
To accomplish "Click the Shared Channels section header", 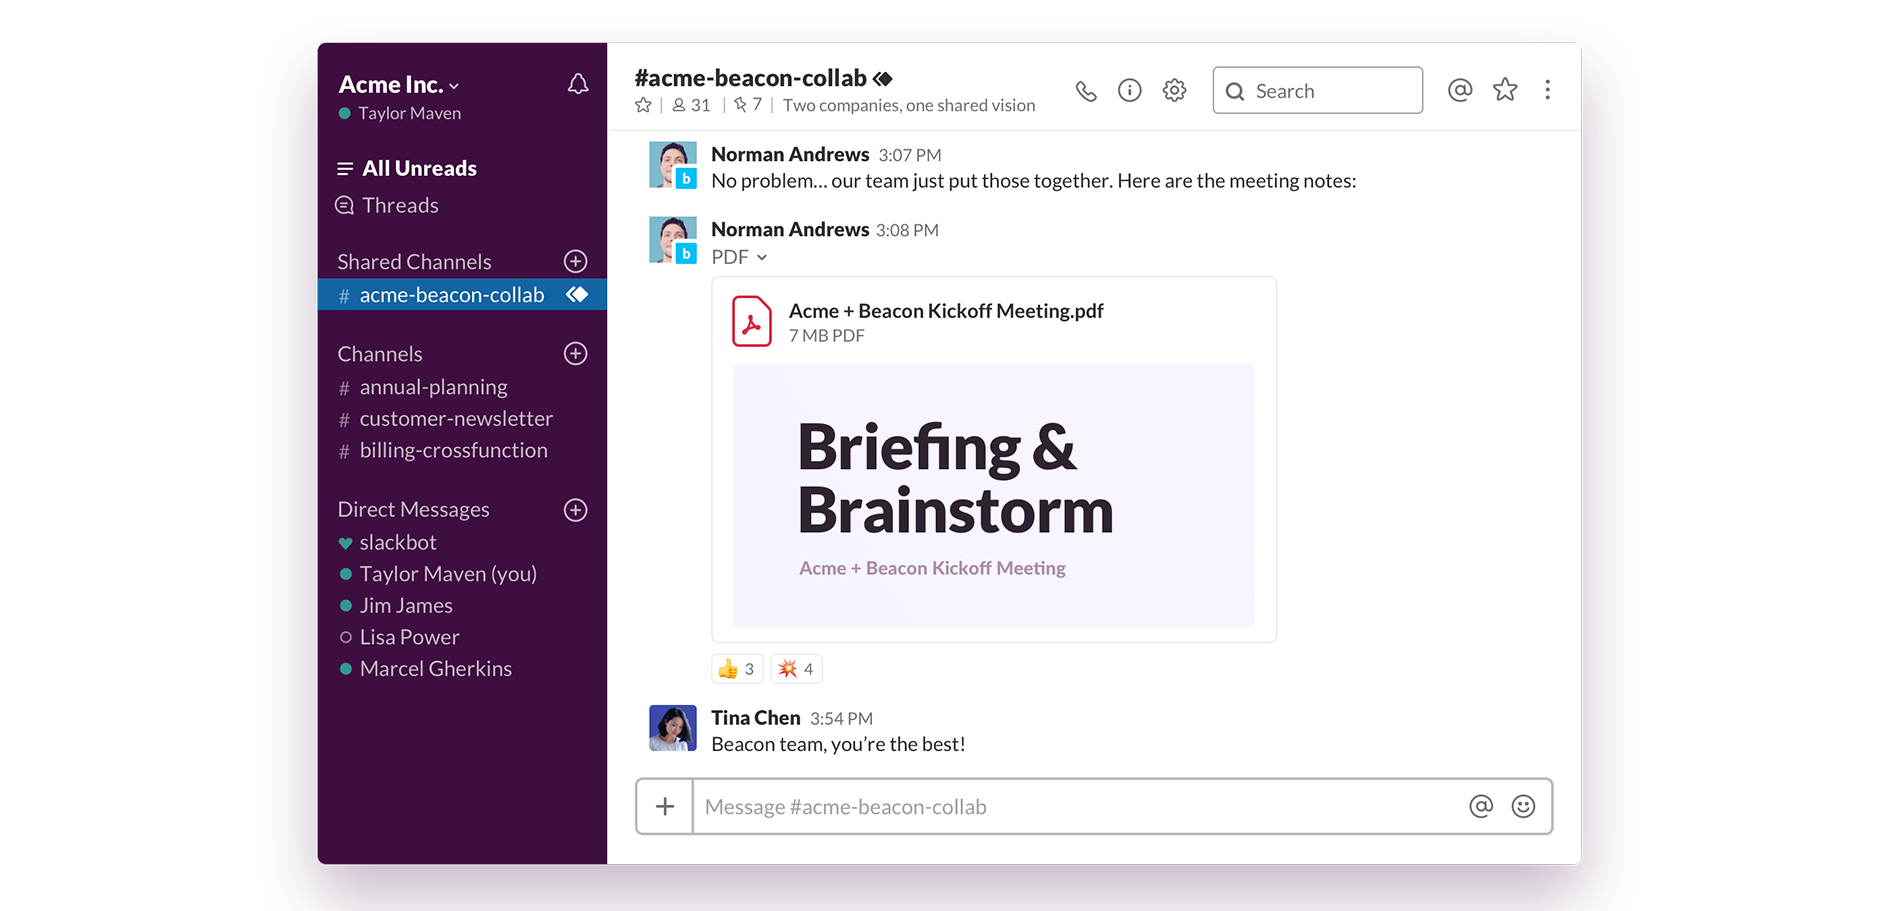I will pos(414,262).
